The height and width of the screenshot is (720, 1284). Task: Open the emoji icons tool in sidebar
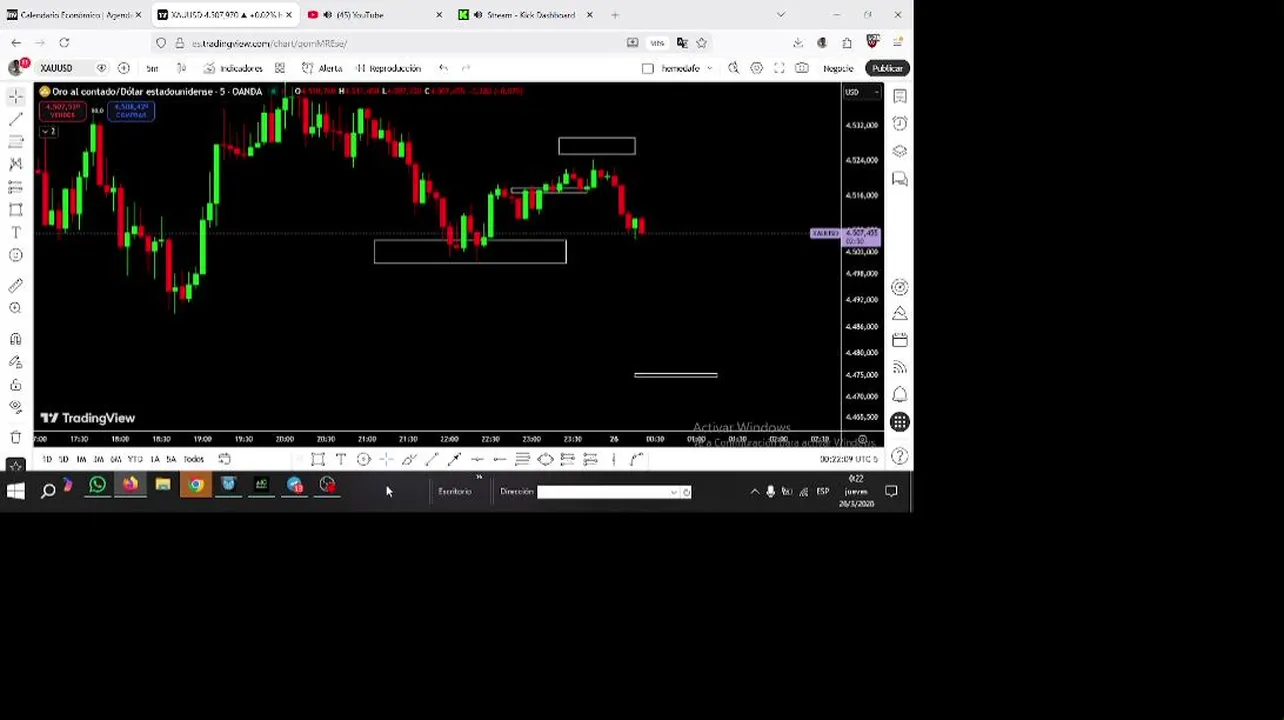coord(16,255)
